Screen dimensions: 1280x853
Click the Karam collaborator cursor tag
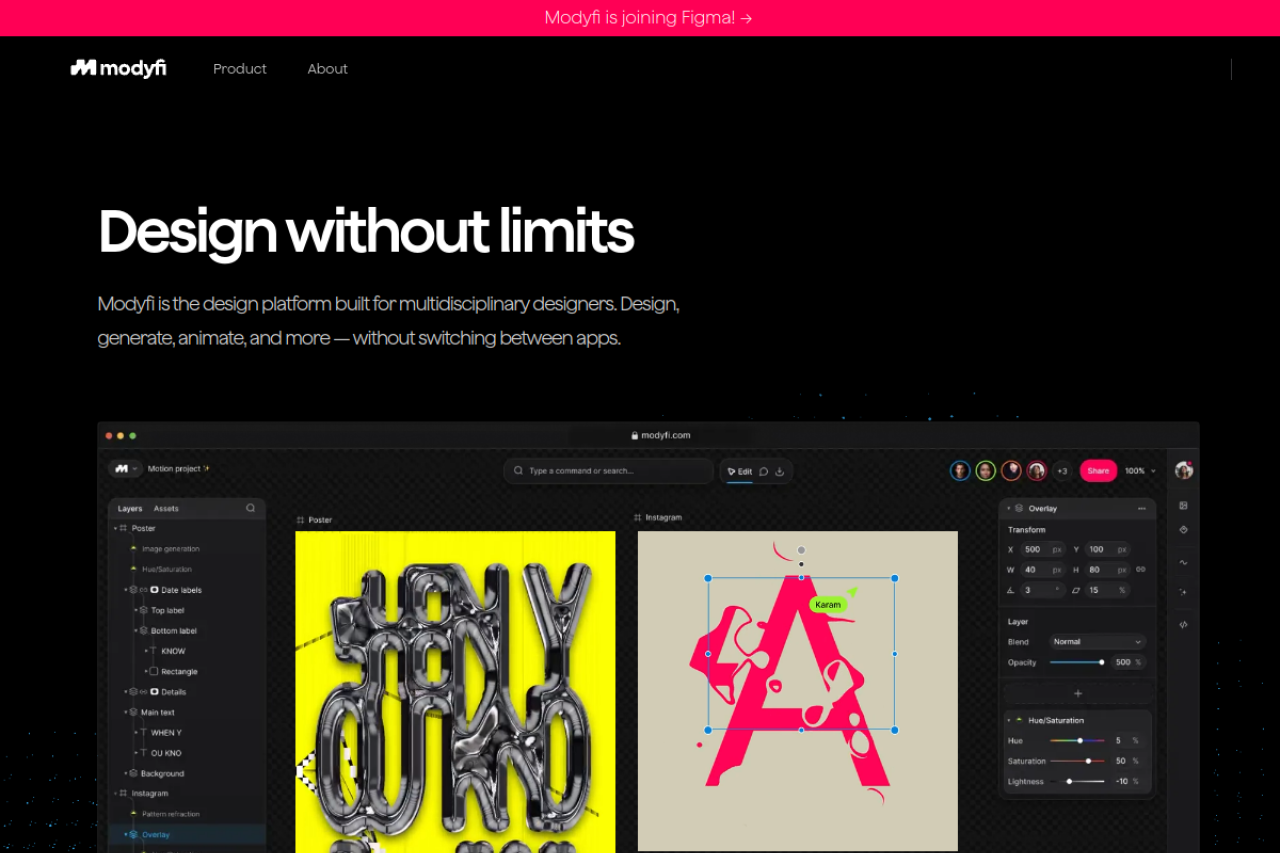point(828,604)
